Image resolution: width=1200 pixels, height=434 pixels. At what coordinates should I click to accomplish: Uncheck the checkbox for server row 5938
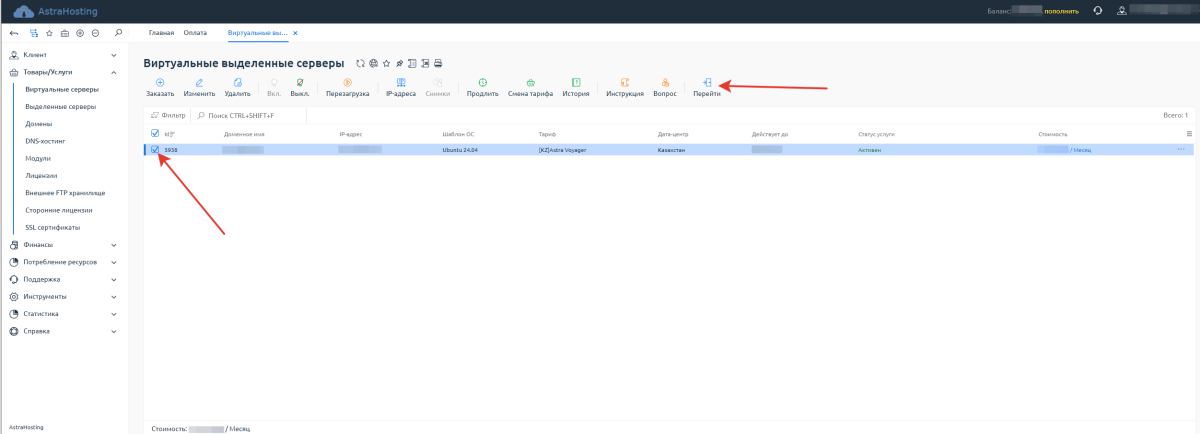155,150
